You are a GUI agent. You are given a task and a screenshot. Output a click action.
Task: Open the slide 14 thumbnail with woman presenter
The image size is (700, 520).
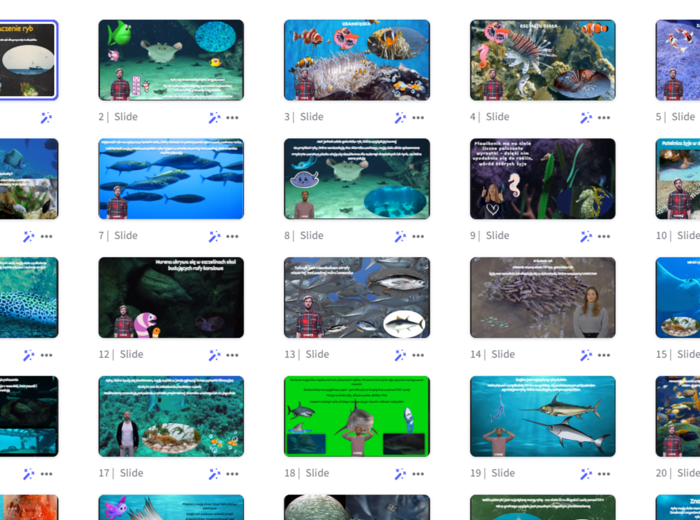(542, 297)
